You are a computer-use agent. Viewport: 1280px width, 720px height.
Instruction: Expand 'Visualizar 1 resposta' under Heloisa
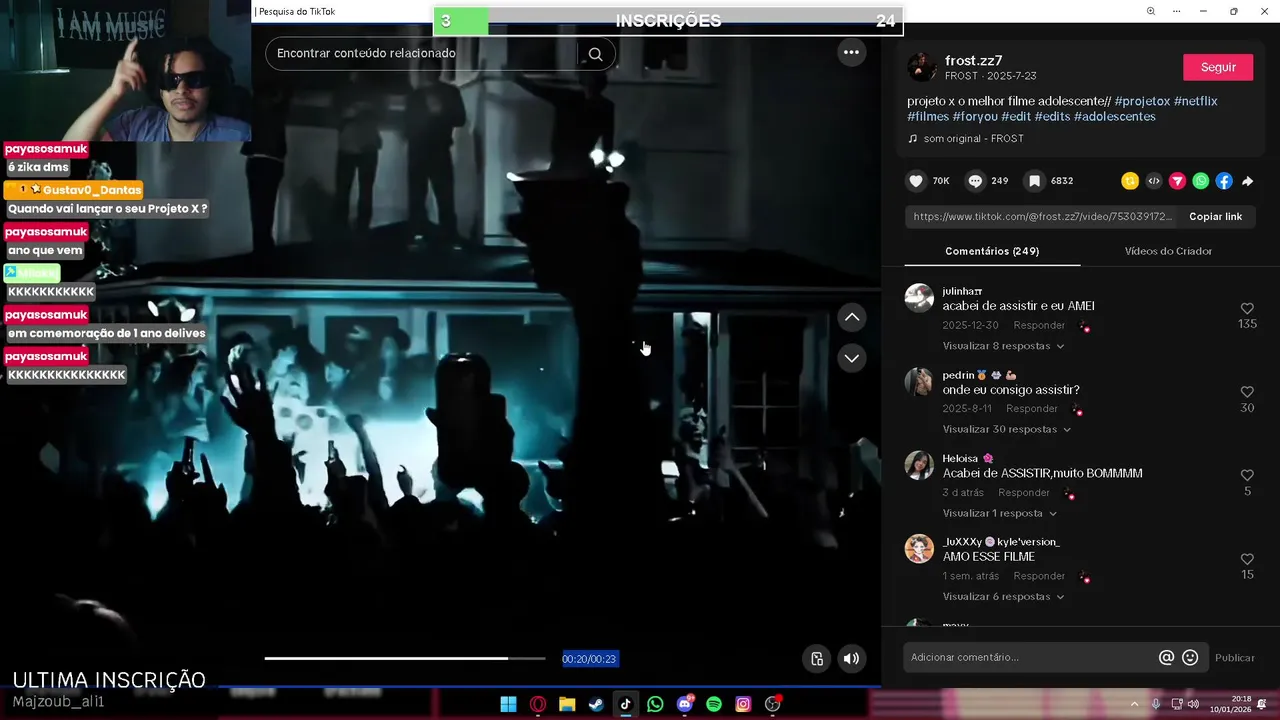pyautogui.click(x=1000, y=513)
